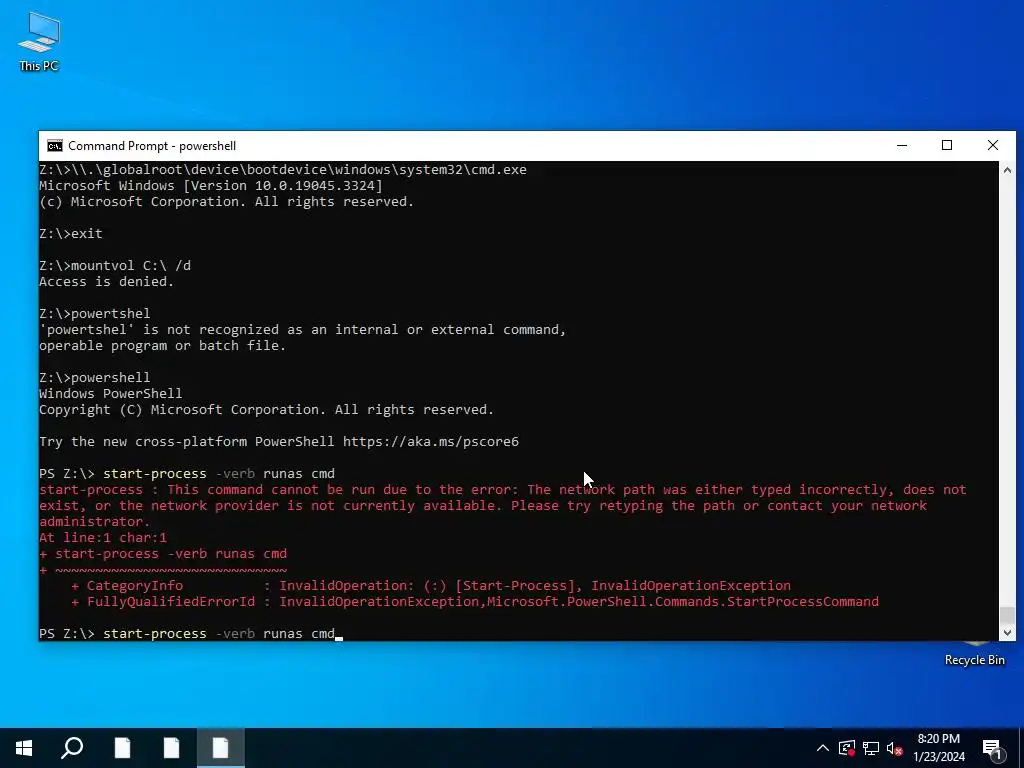Click blank taskbar icon adjacent to Search
This screenshot has height=768, width=1024.
click(122, 748)
